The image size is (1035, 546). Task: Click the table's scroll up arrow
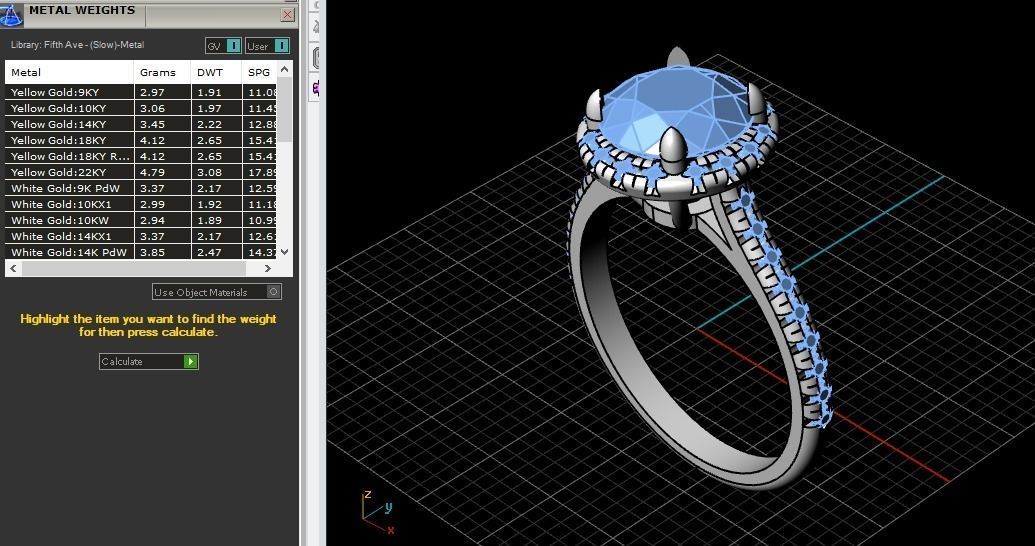pyautogui.click(x=284, y=69)
